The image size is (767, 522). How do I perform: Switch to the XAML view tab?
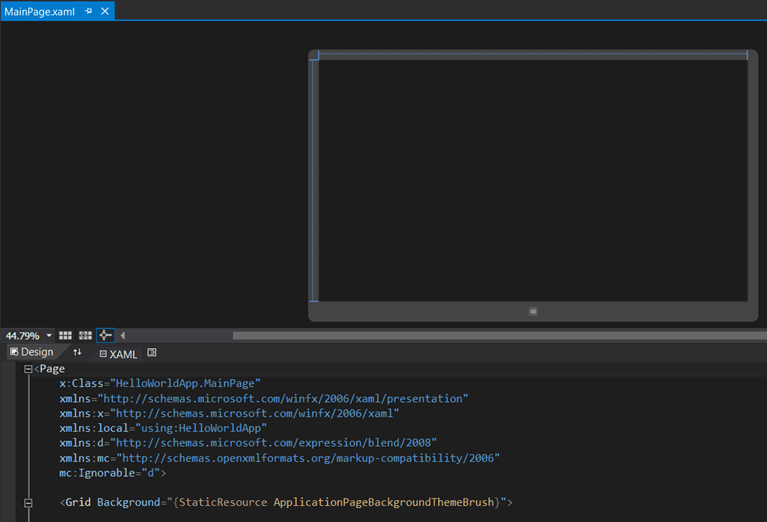(118, 354)
